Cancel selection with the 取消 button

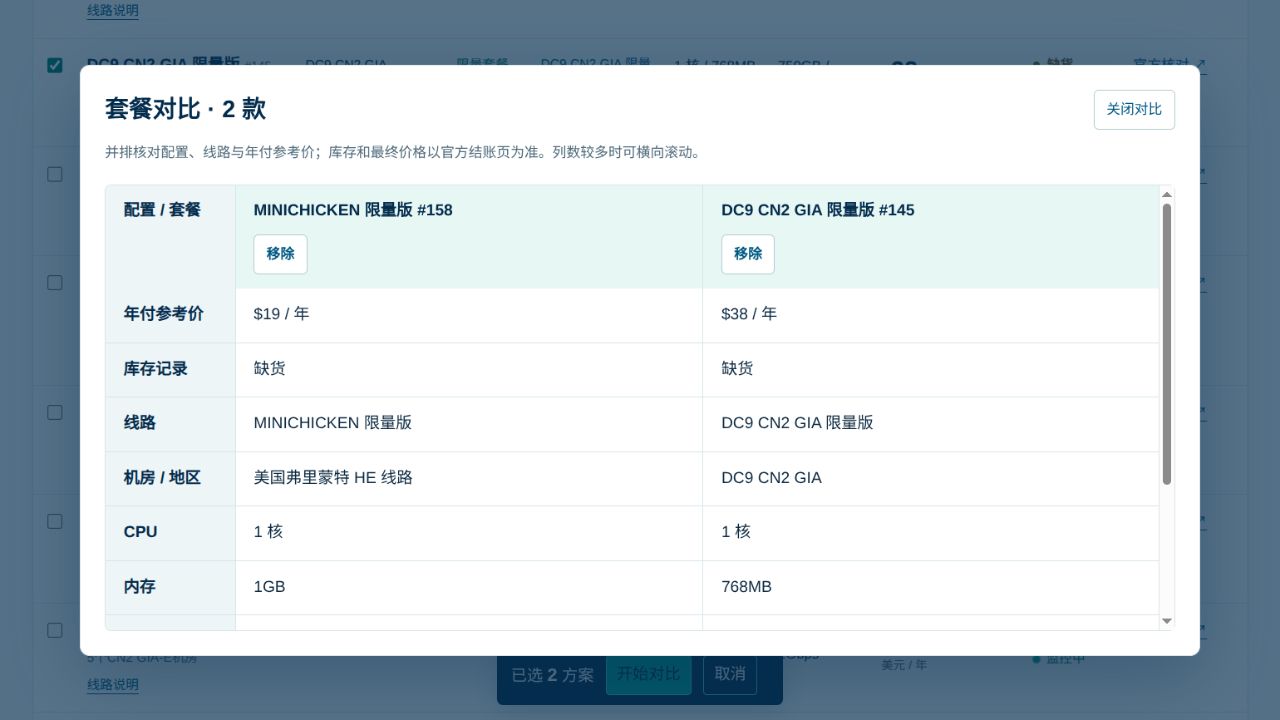pos(730,674)
